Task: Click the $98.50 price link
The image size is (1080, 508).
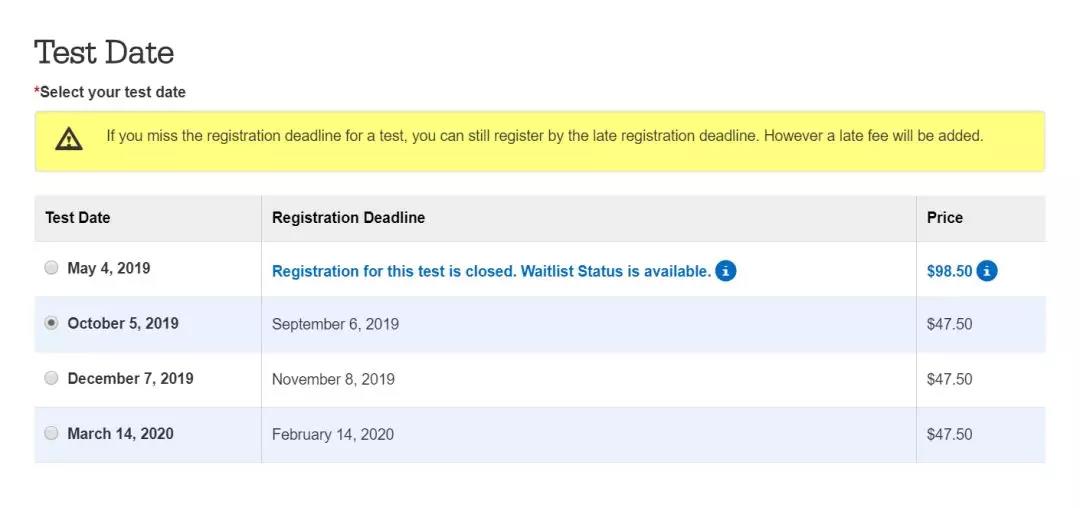Action: pyautogui.click(x=949, y=271)
